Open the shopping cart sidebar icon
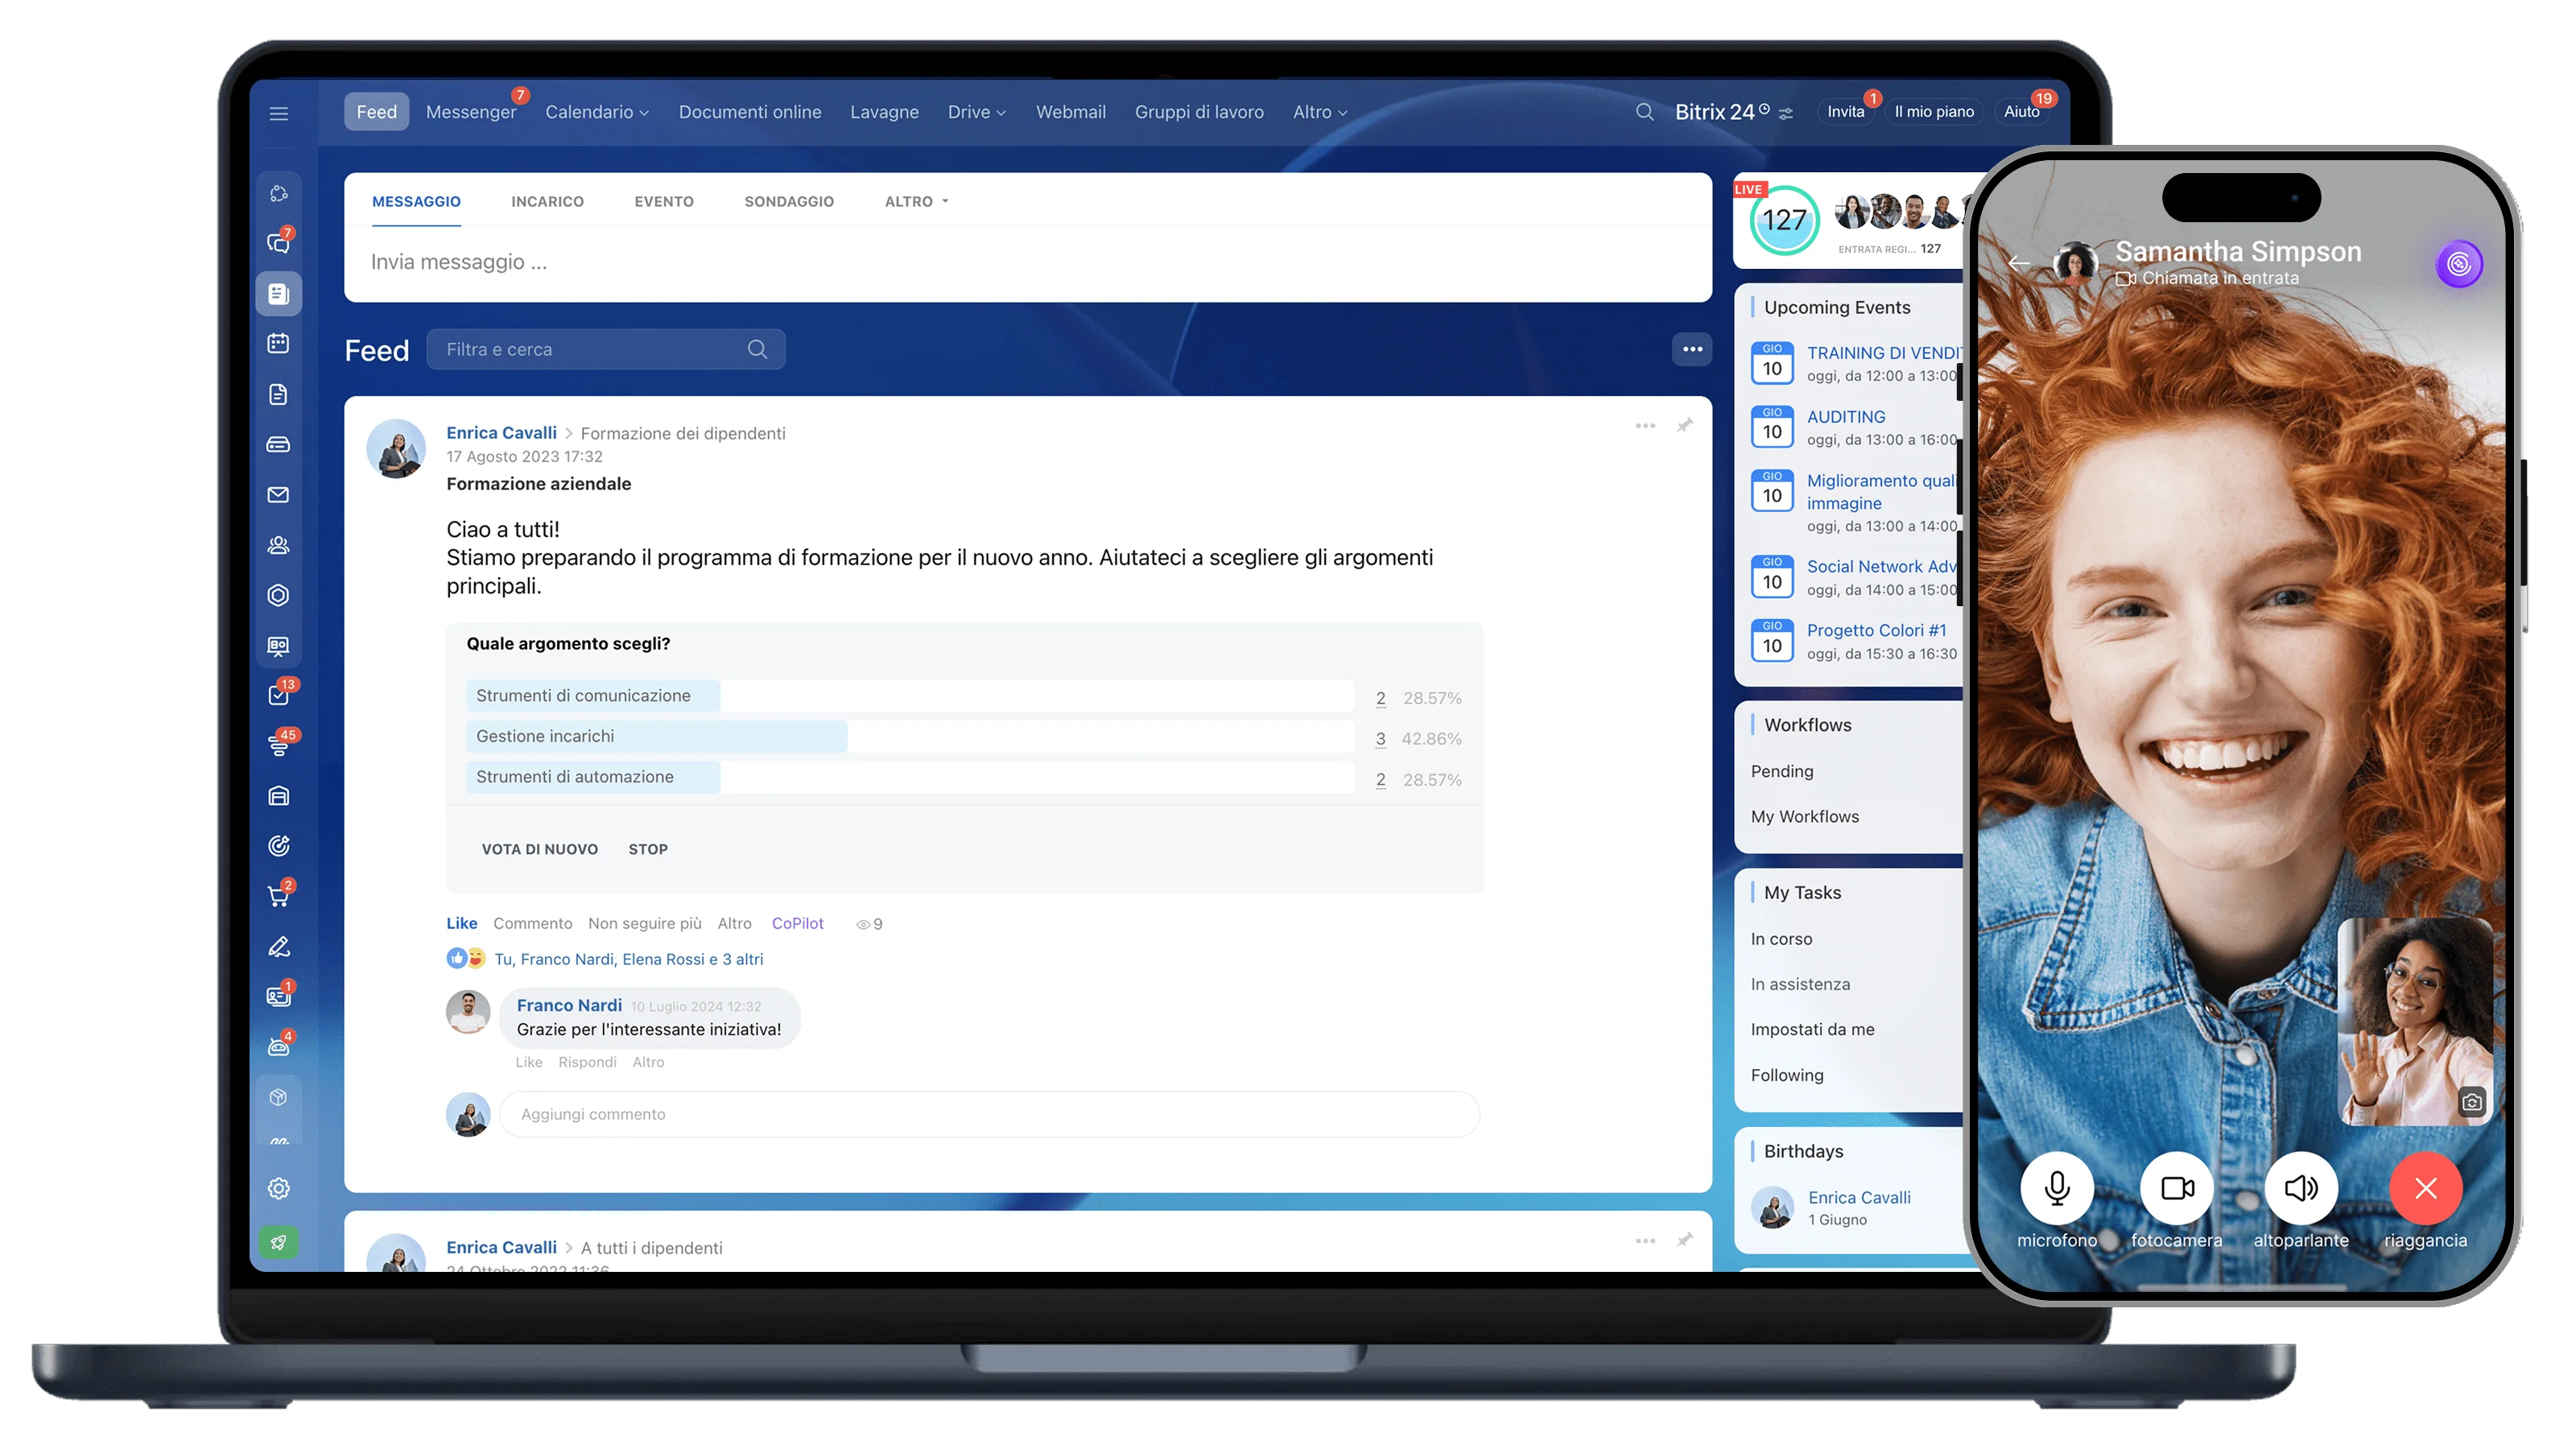The image size is (2576, 1449). (x=279, y=896)
